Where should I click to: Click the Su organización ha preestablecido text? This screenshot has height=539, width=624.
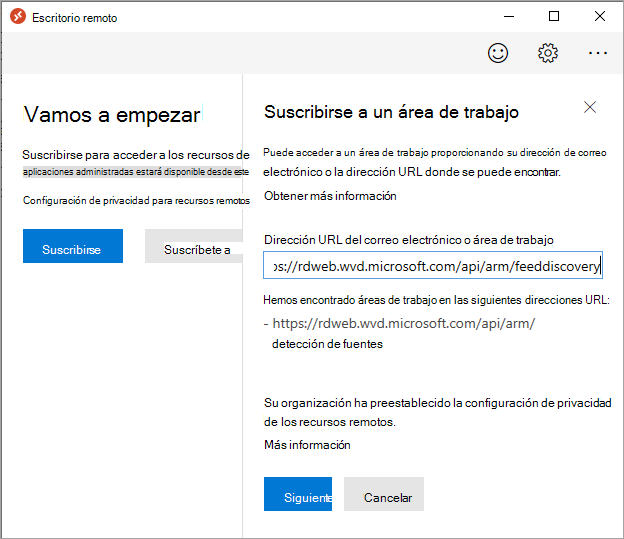tap(438, 412)
